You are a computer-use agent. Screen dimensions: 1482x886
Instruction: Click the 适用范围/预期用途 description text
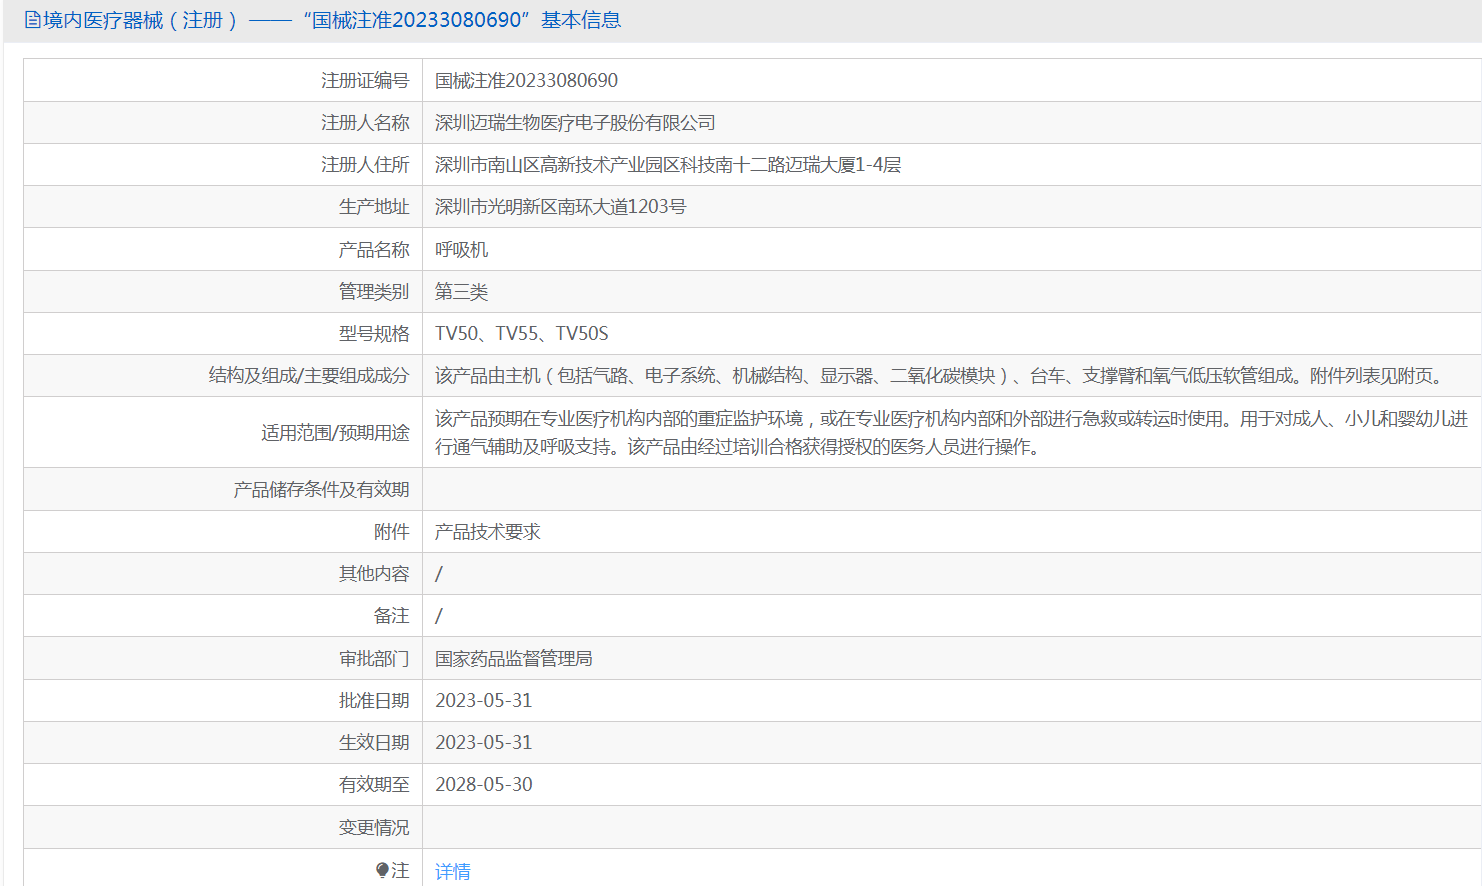pyautogui.click(x=950, y=432)
